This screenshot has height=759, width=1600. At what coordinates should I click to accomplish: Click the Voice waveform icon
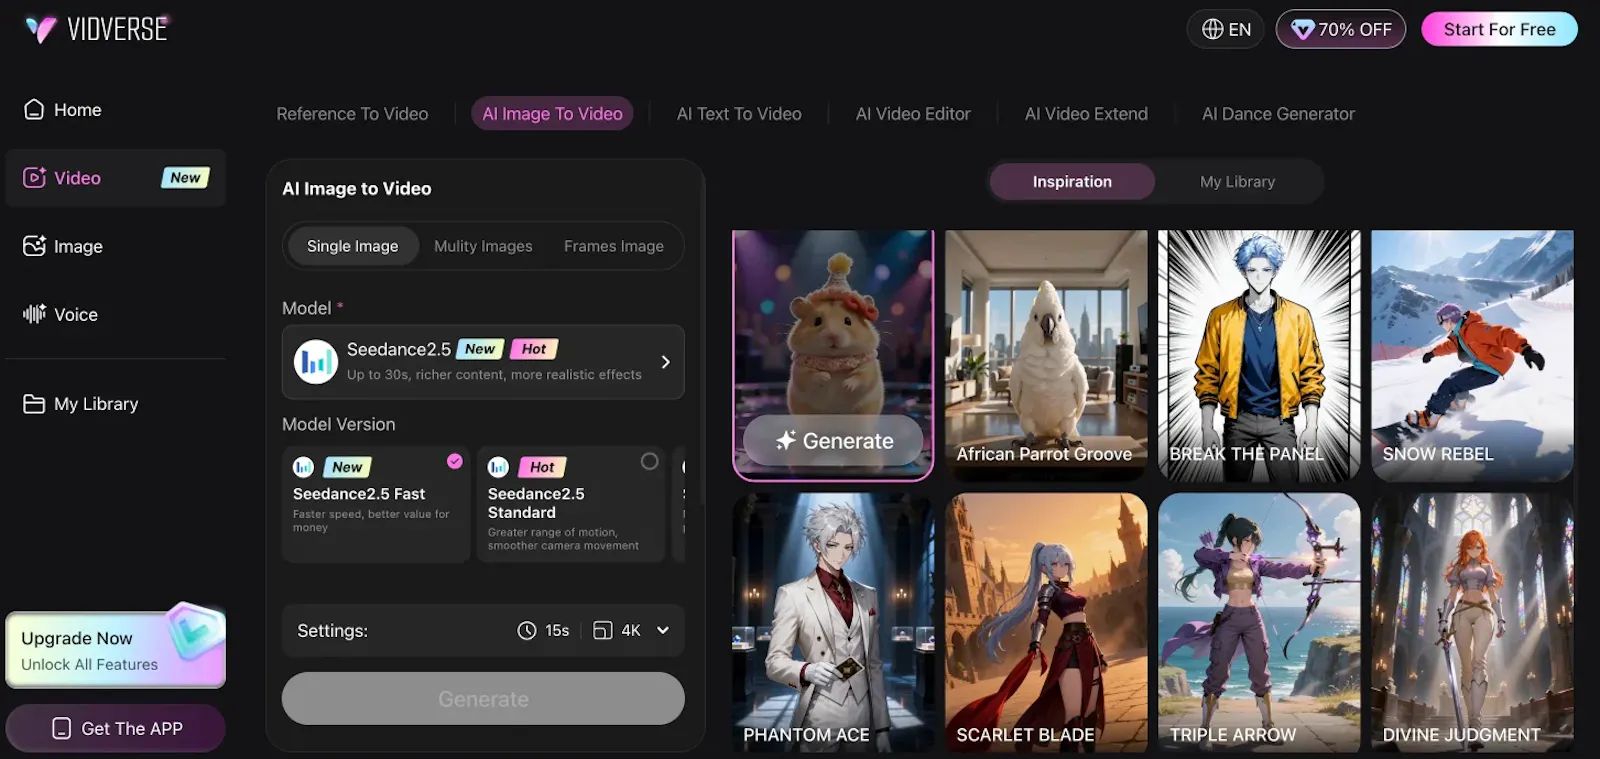34,314
